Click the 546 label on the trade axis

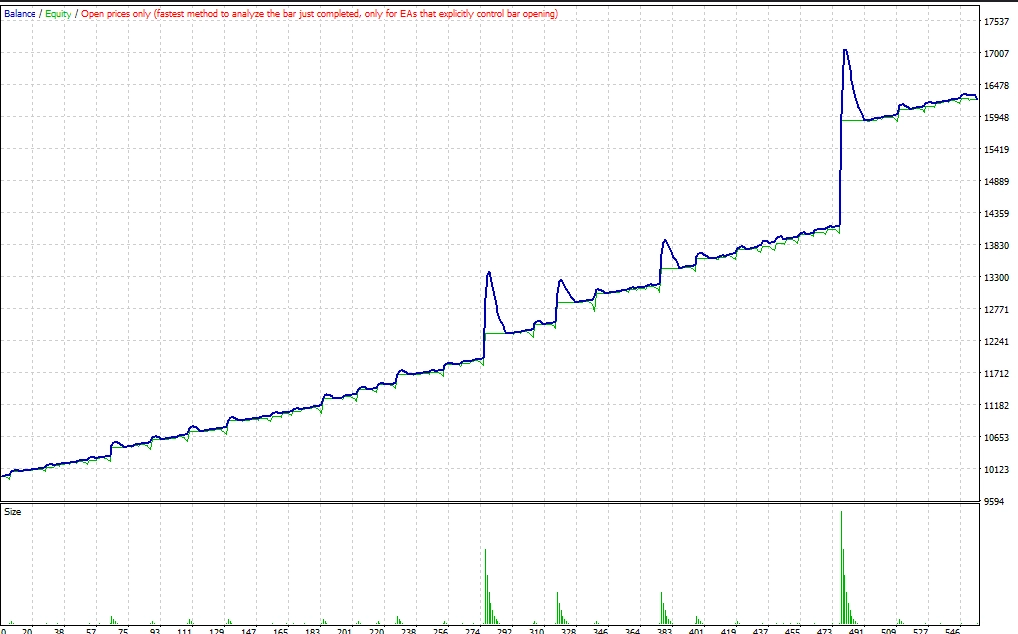point(952,631)
